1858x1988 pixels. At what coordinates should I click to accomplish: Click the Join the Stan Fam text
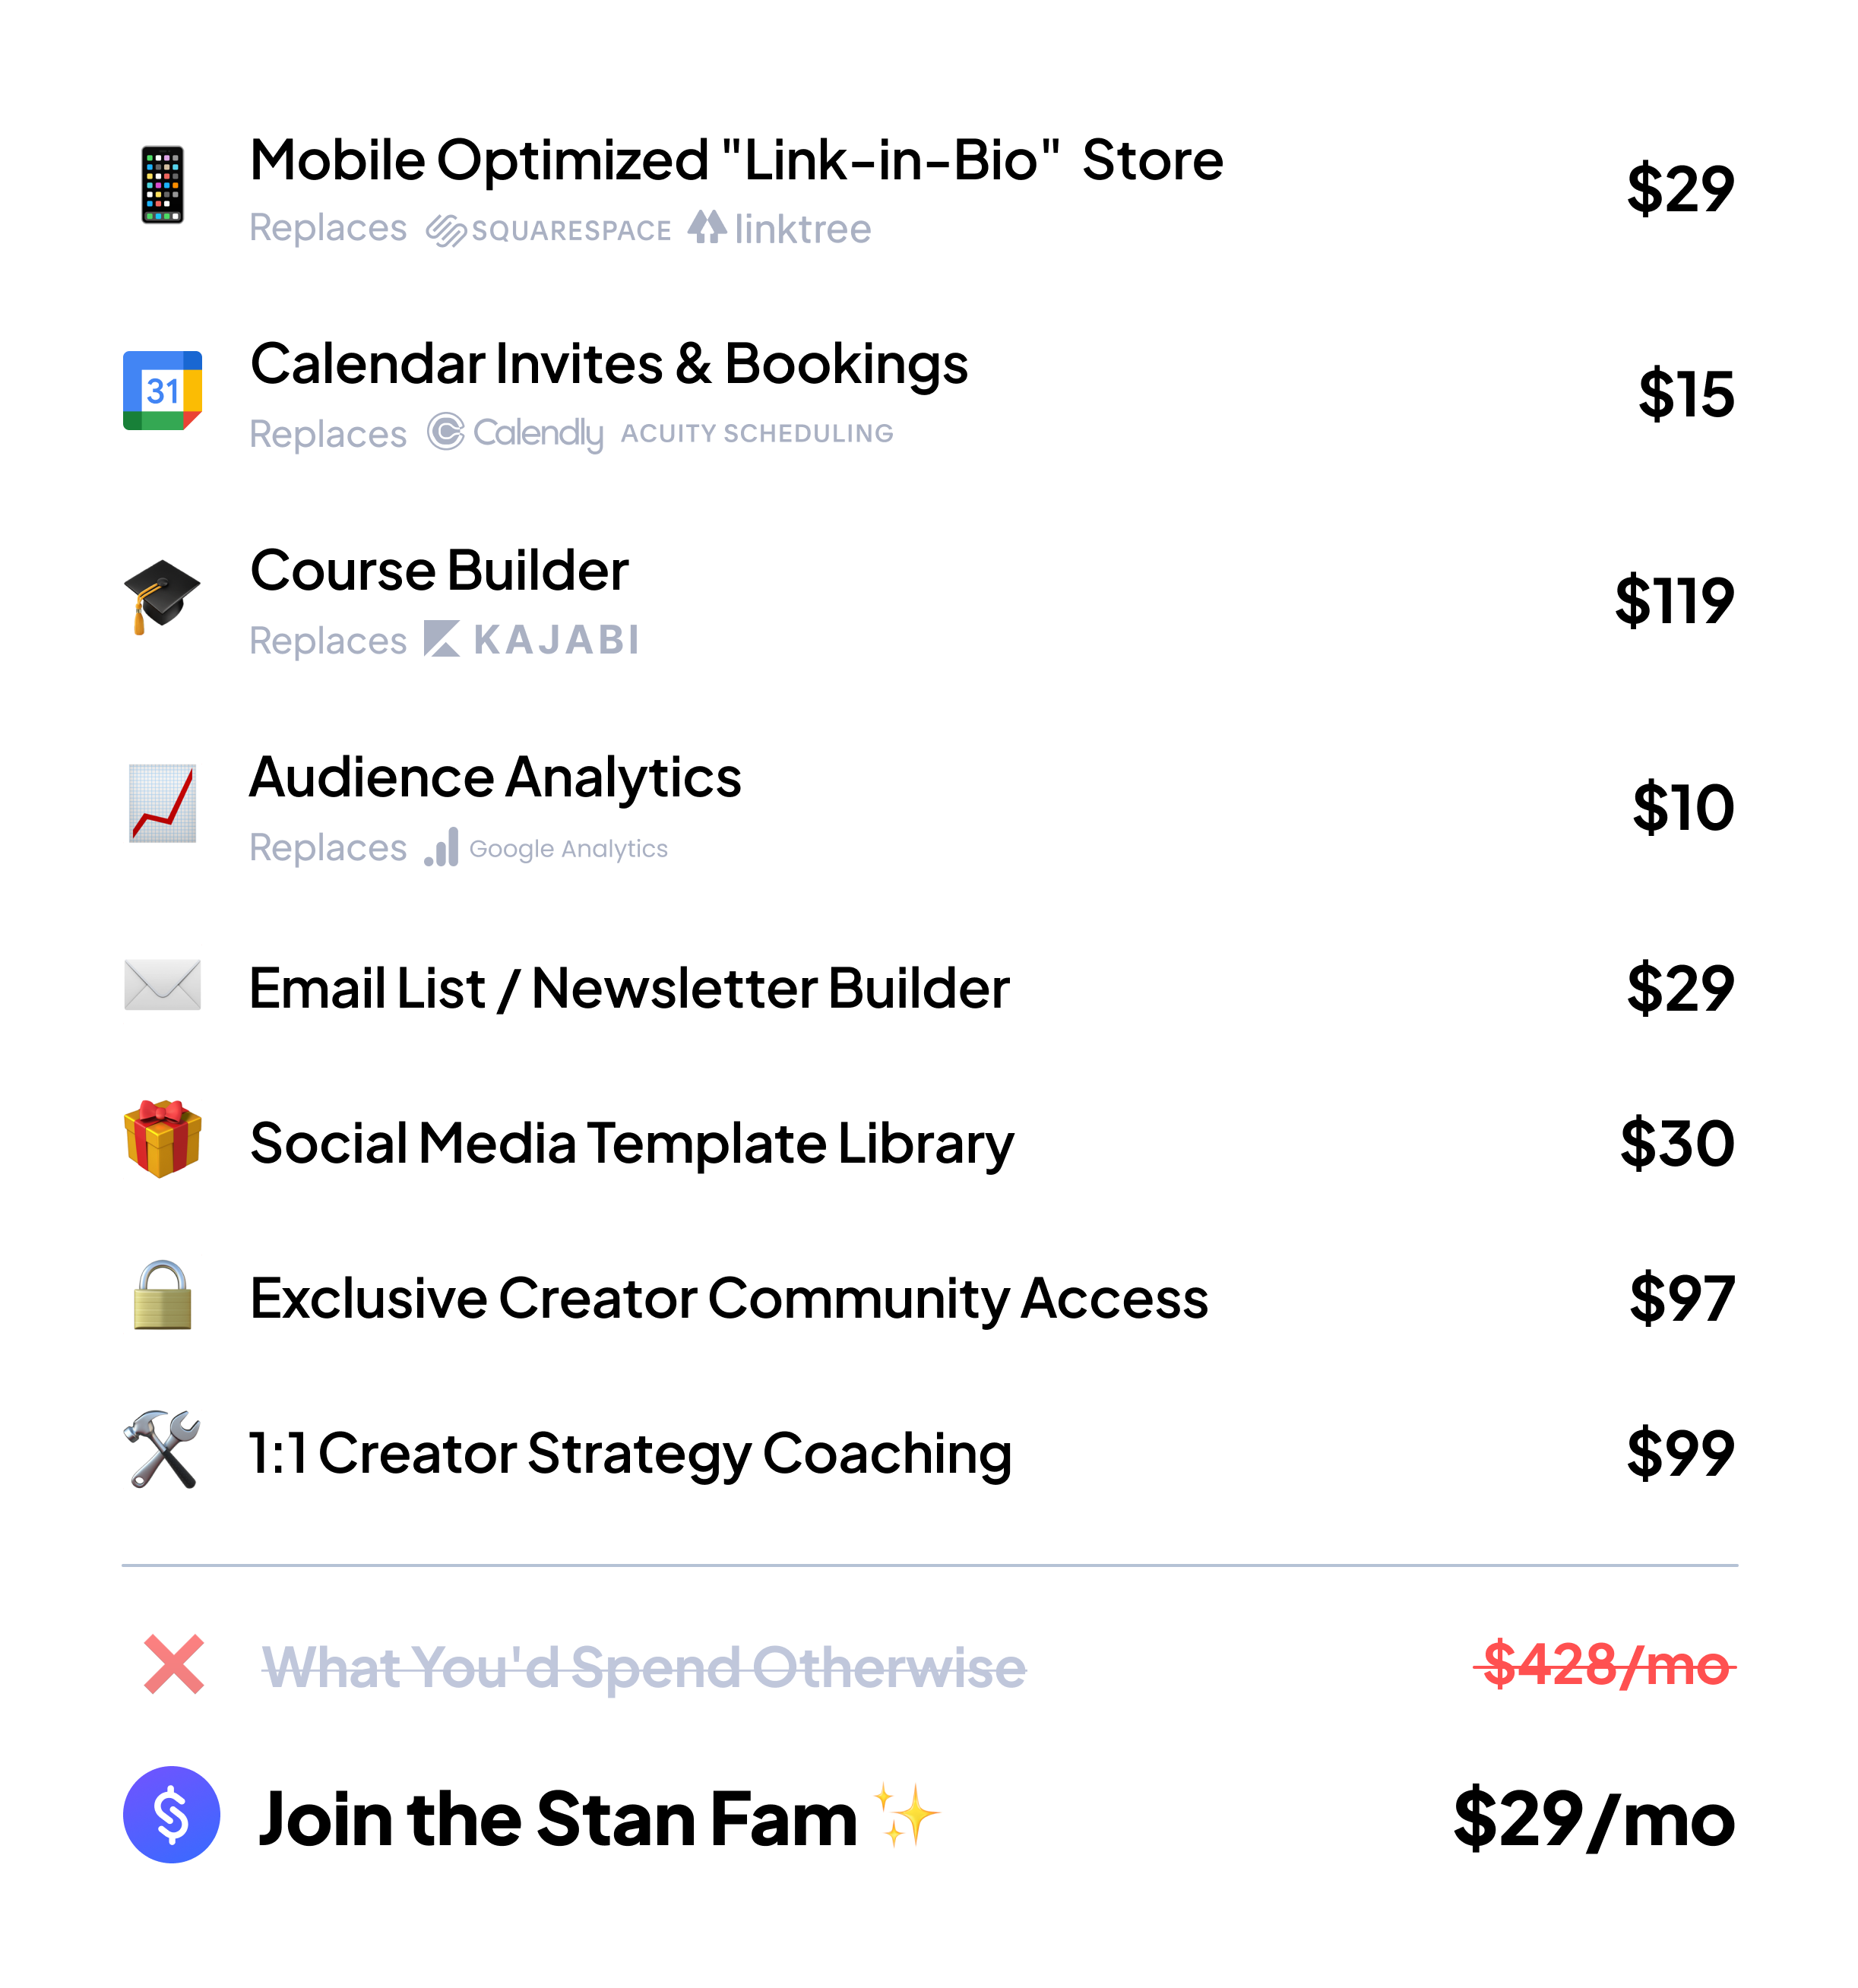pyautogui.click(x=558, y=1819)
